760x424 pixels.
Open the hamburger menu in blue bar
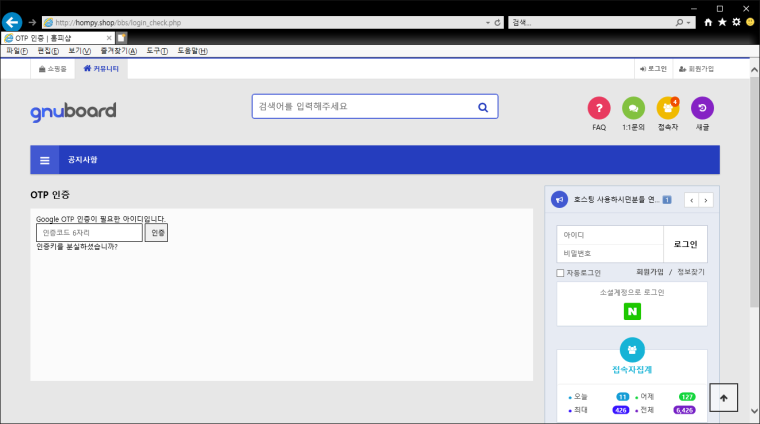pos(44,160)
